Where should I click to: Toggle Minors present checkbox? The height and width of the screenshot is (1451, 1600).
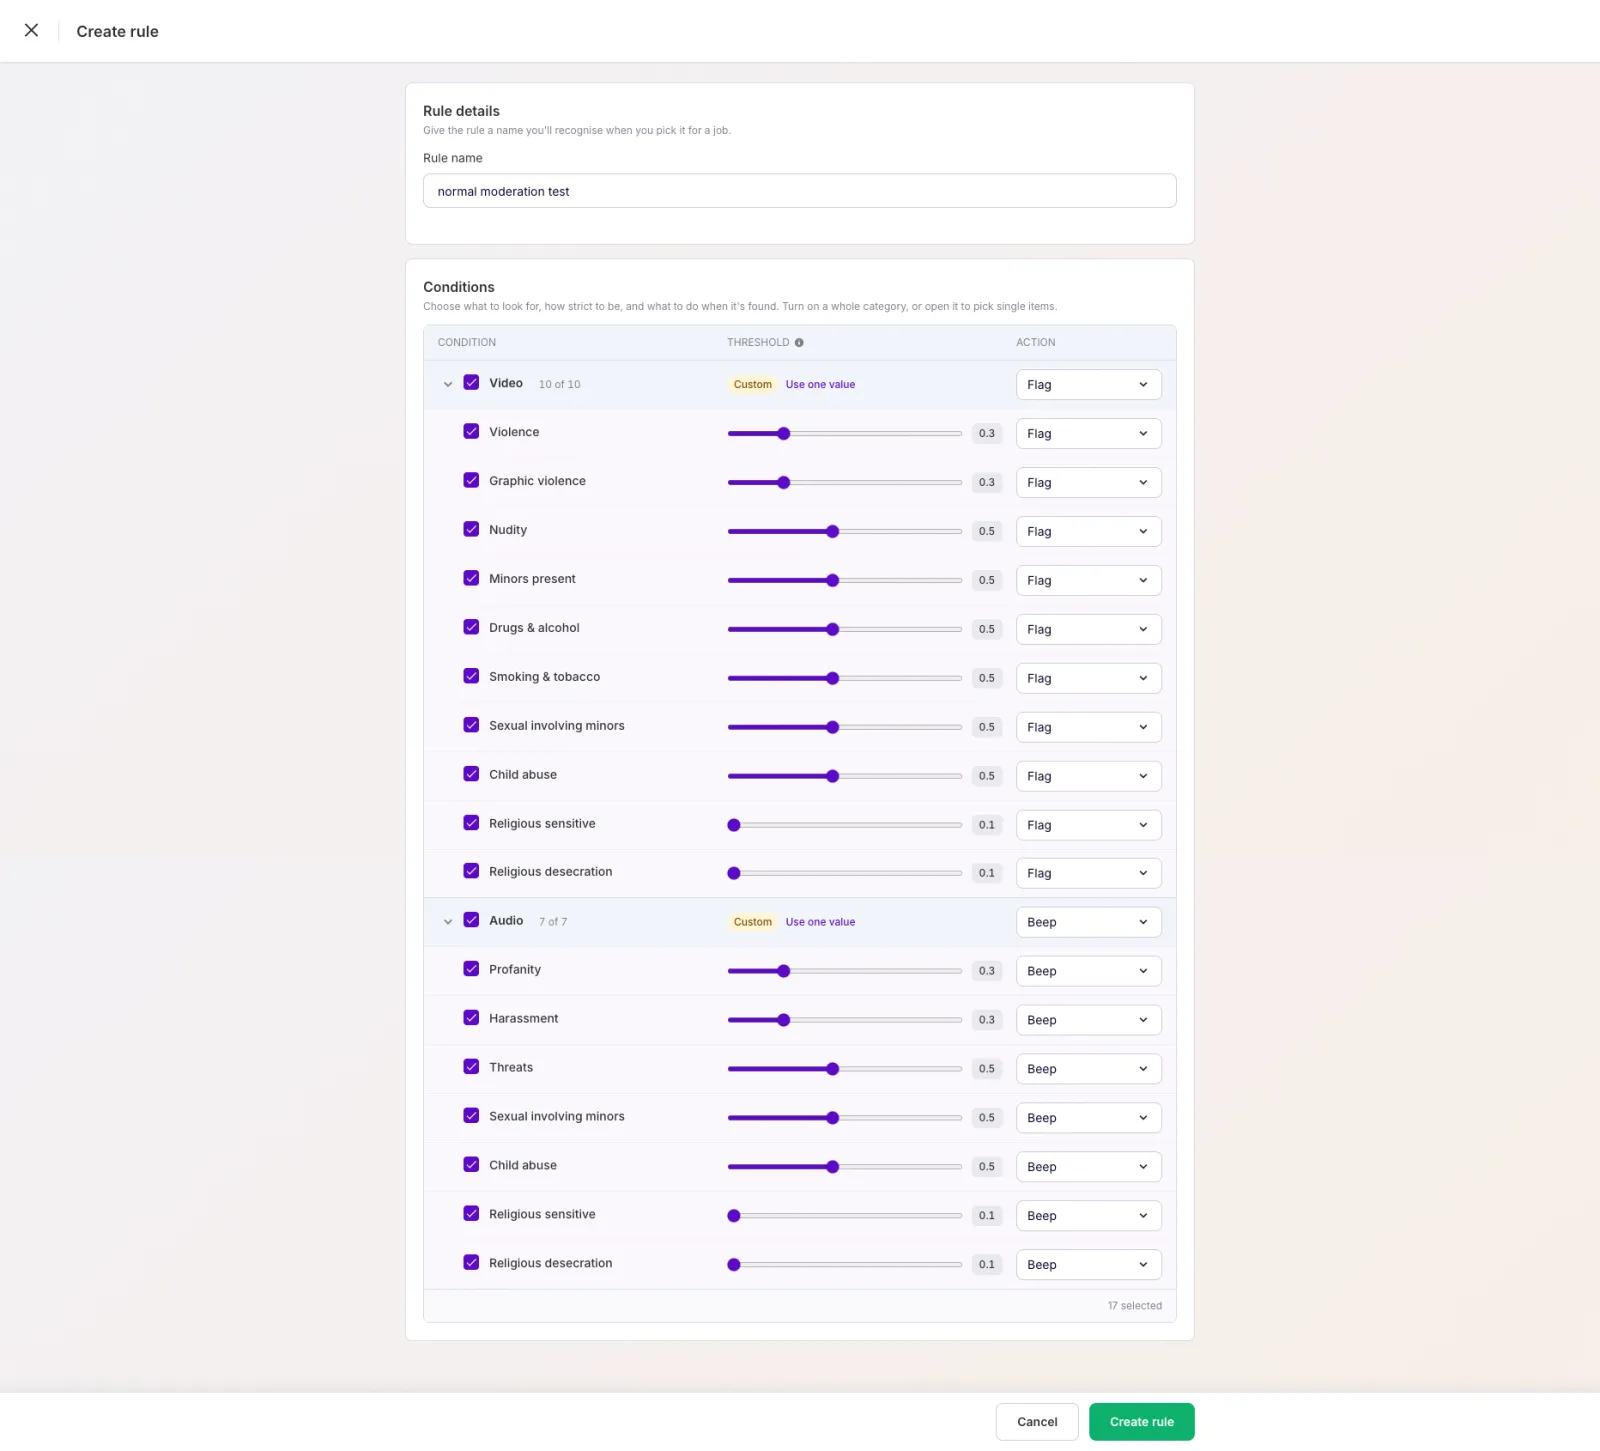pos(471,579)
